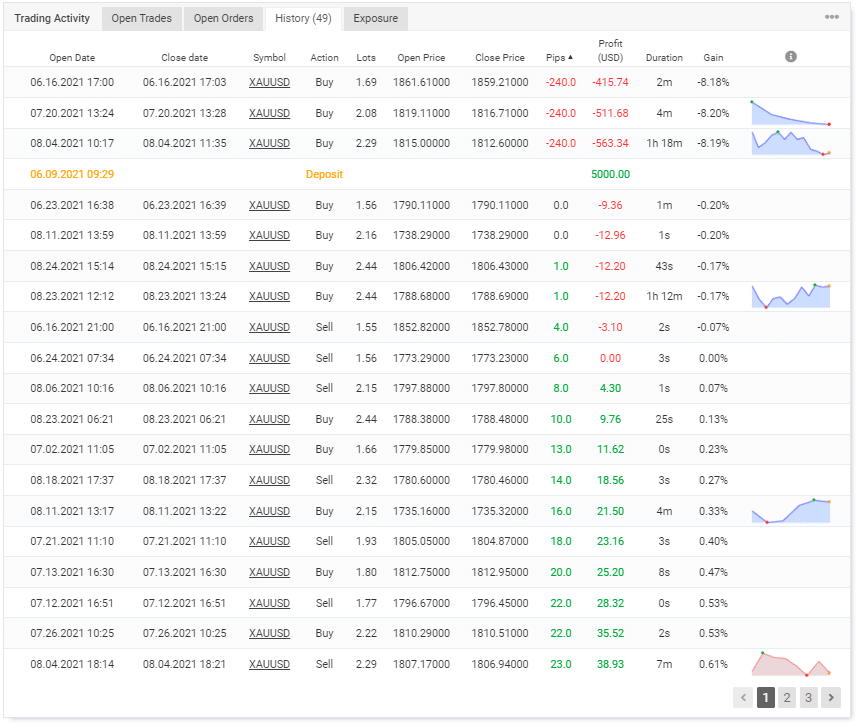
Task: Open XAUUSD link in the first trade row
Action: [x=269, y=82]
